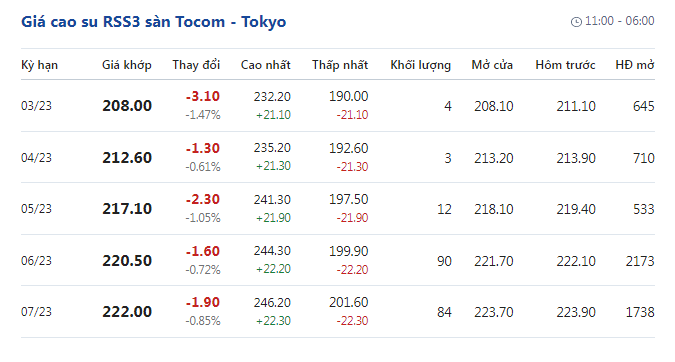Image resolution: width=675 pixels, height=362 pixels.
Task: Select the HĐ mở column header
Action: pyautogui.click(x=635, y=65)
